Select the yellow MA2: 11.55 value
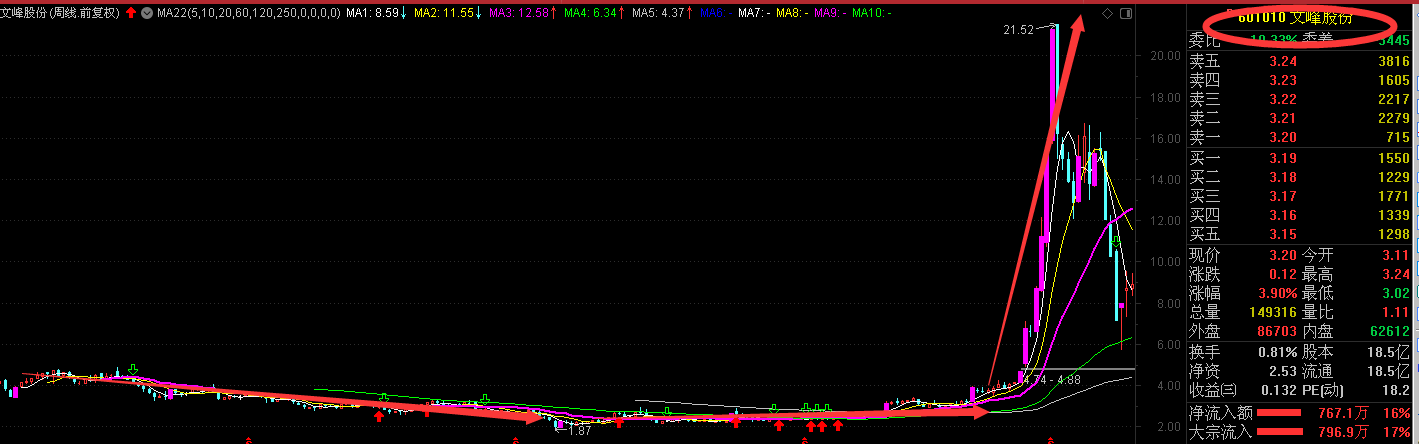 [x=445, y=13]
